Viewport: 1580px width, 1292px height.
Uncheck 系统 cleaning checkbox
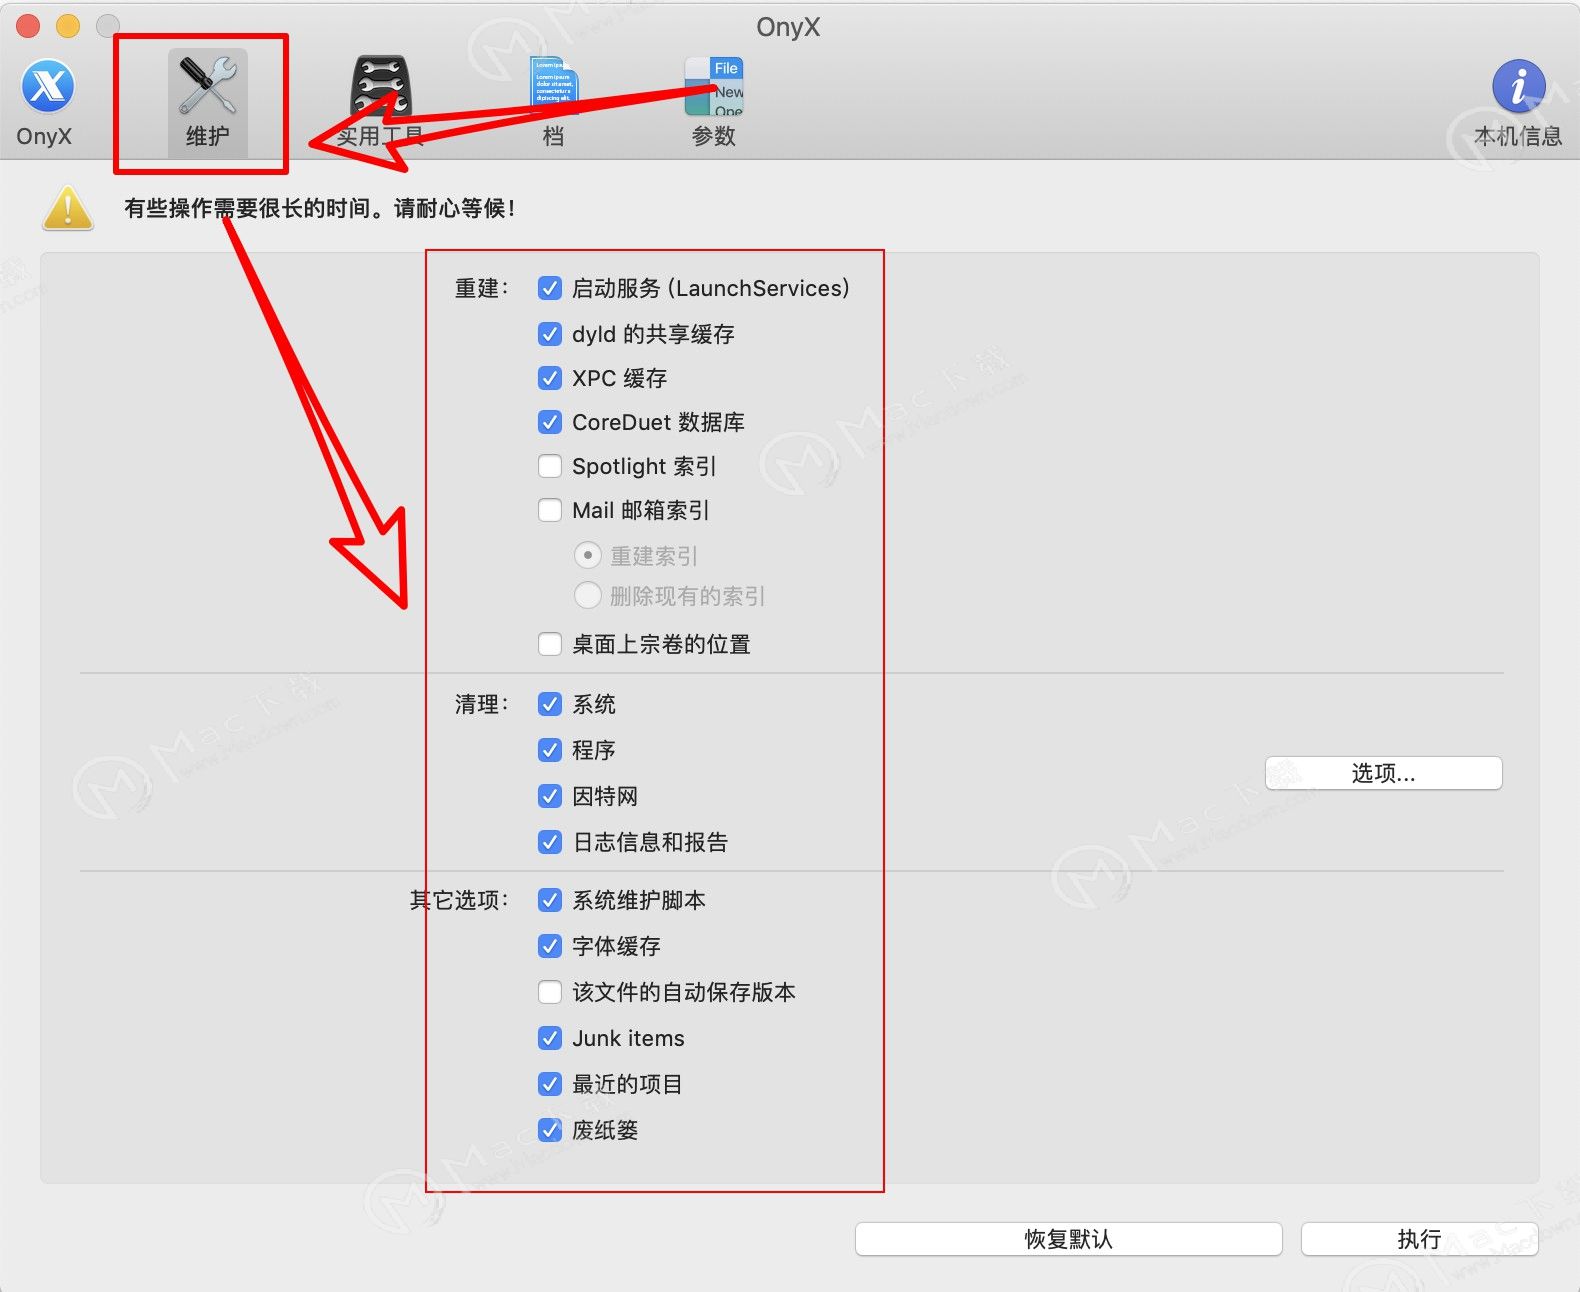tap(550, 704)
